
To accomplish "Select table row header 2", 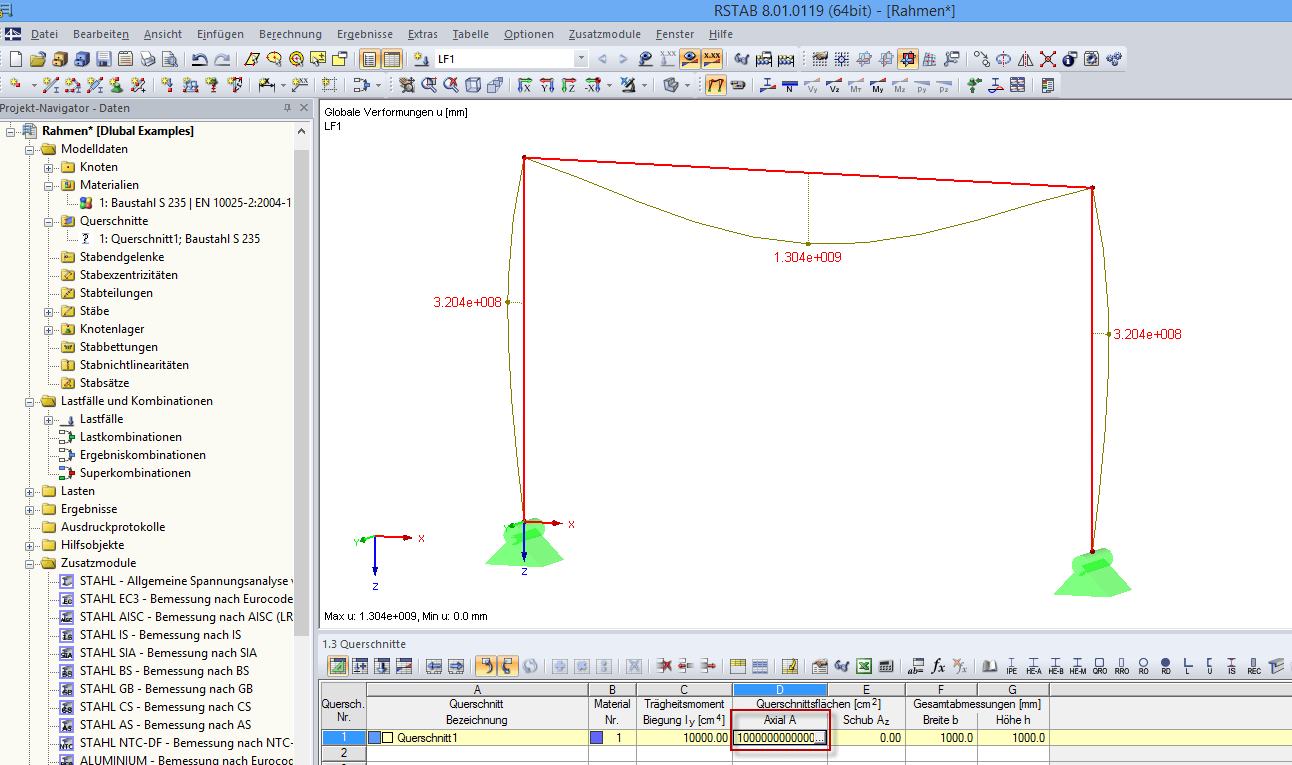I will (343, 753).
